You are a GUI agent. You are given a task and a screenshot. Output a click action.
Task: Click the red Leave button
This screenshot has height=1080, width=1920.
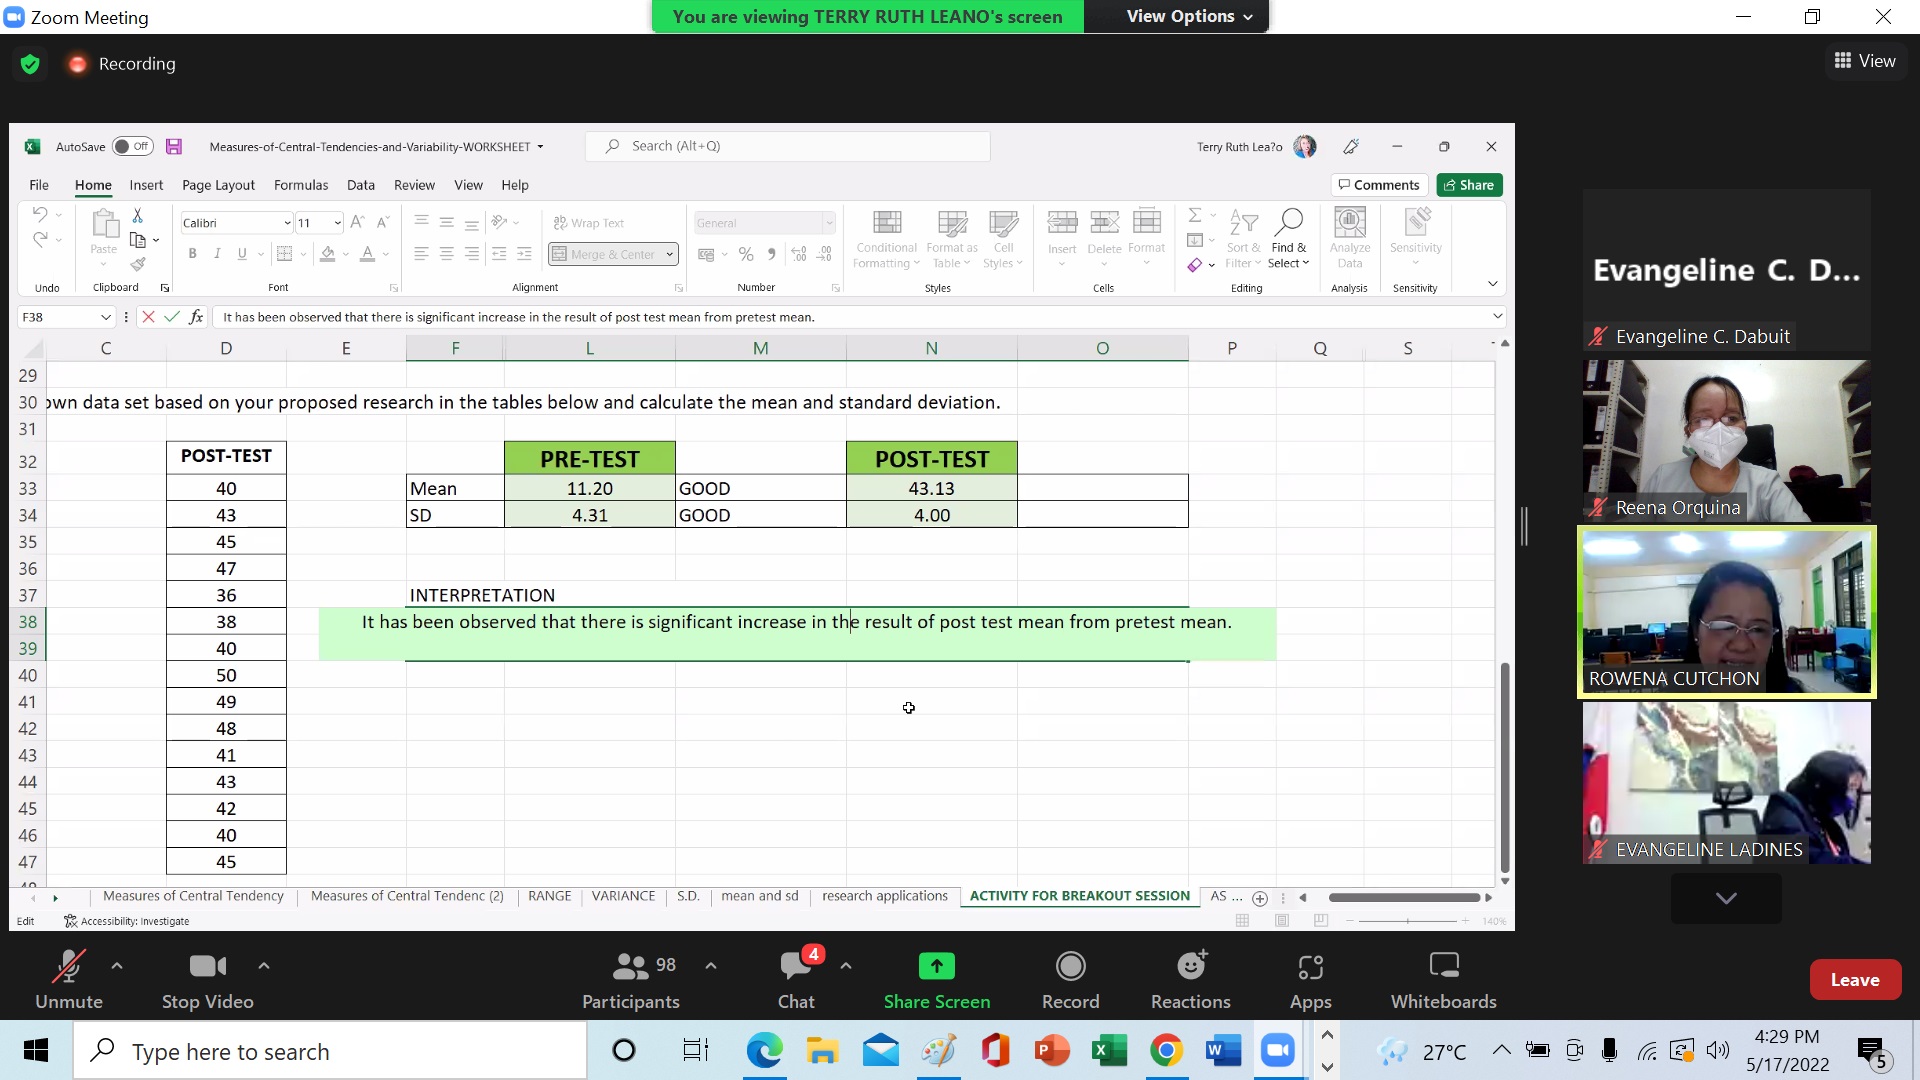1854,980
